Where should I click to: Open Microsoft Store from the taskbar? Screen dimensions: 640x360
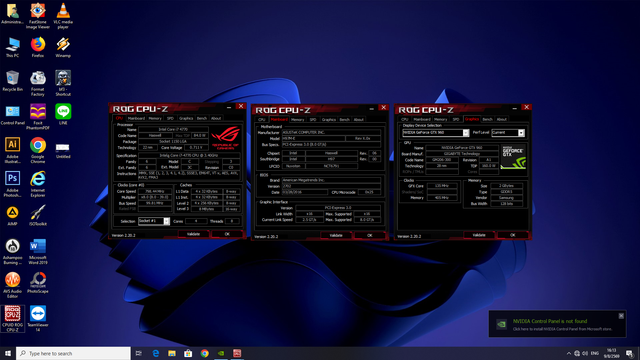pos(188,353)
